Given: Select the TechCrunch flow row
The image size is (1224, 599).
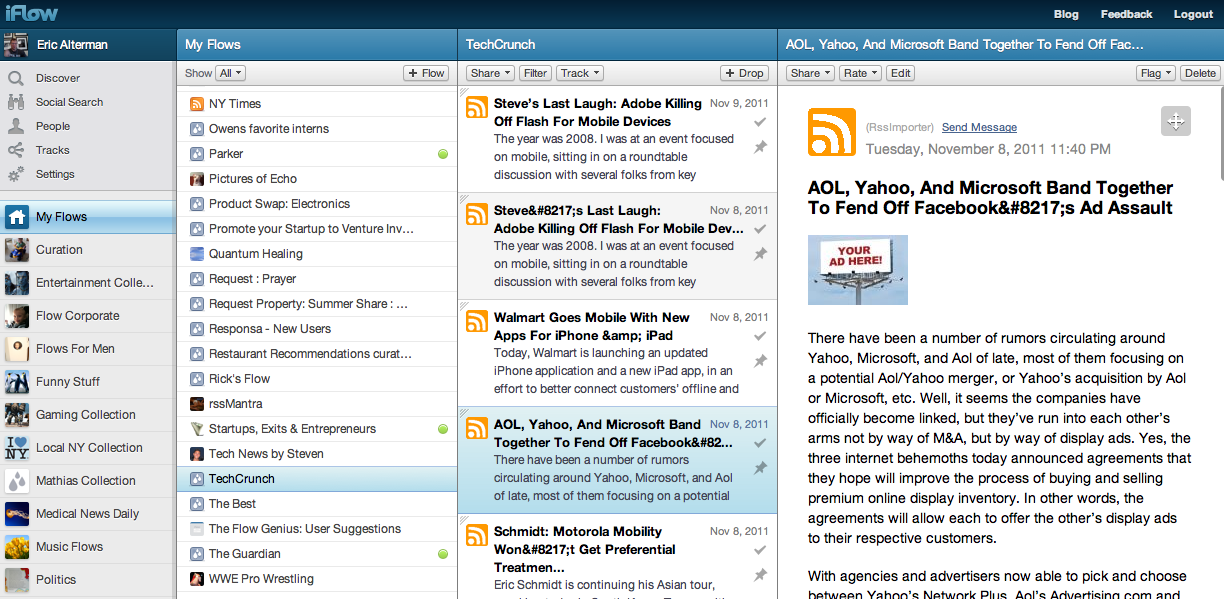Looking at the screenshot, I should pos(317,479).
